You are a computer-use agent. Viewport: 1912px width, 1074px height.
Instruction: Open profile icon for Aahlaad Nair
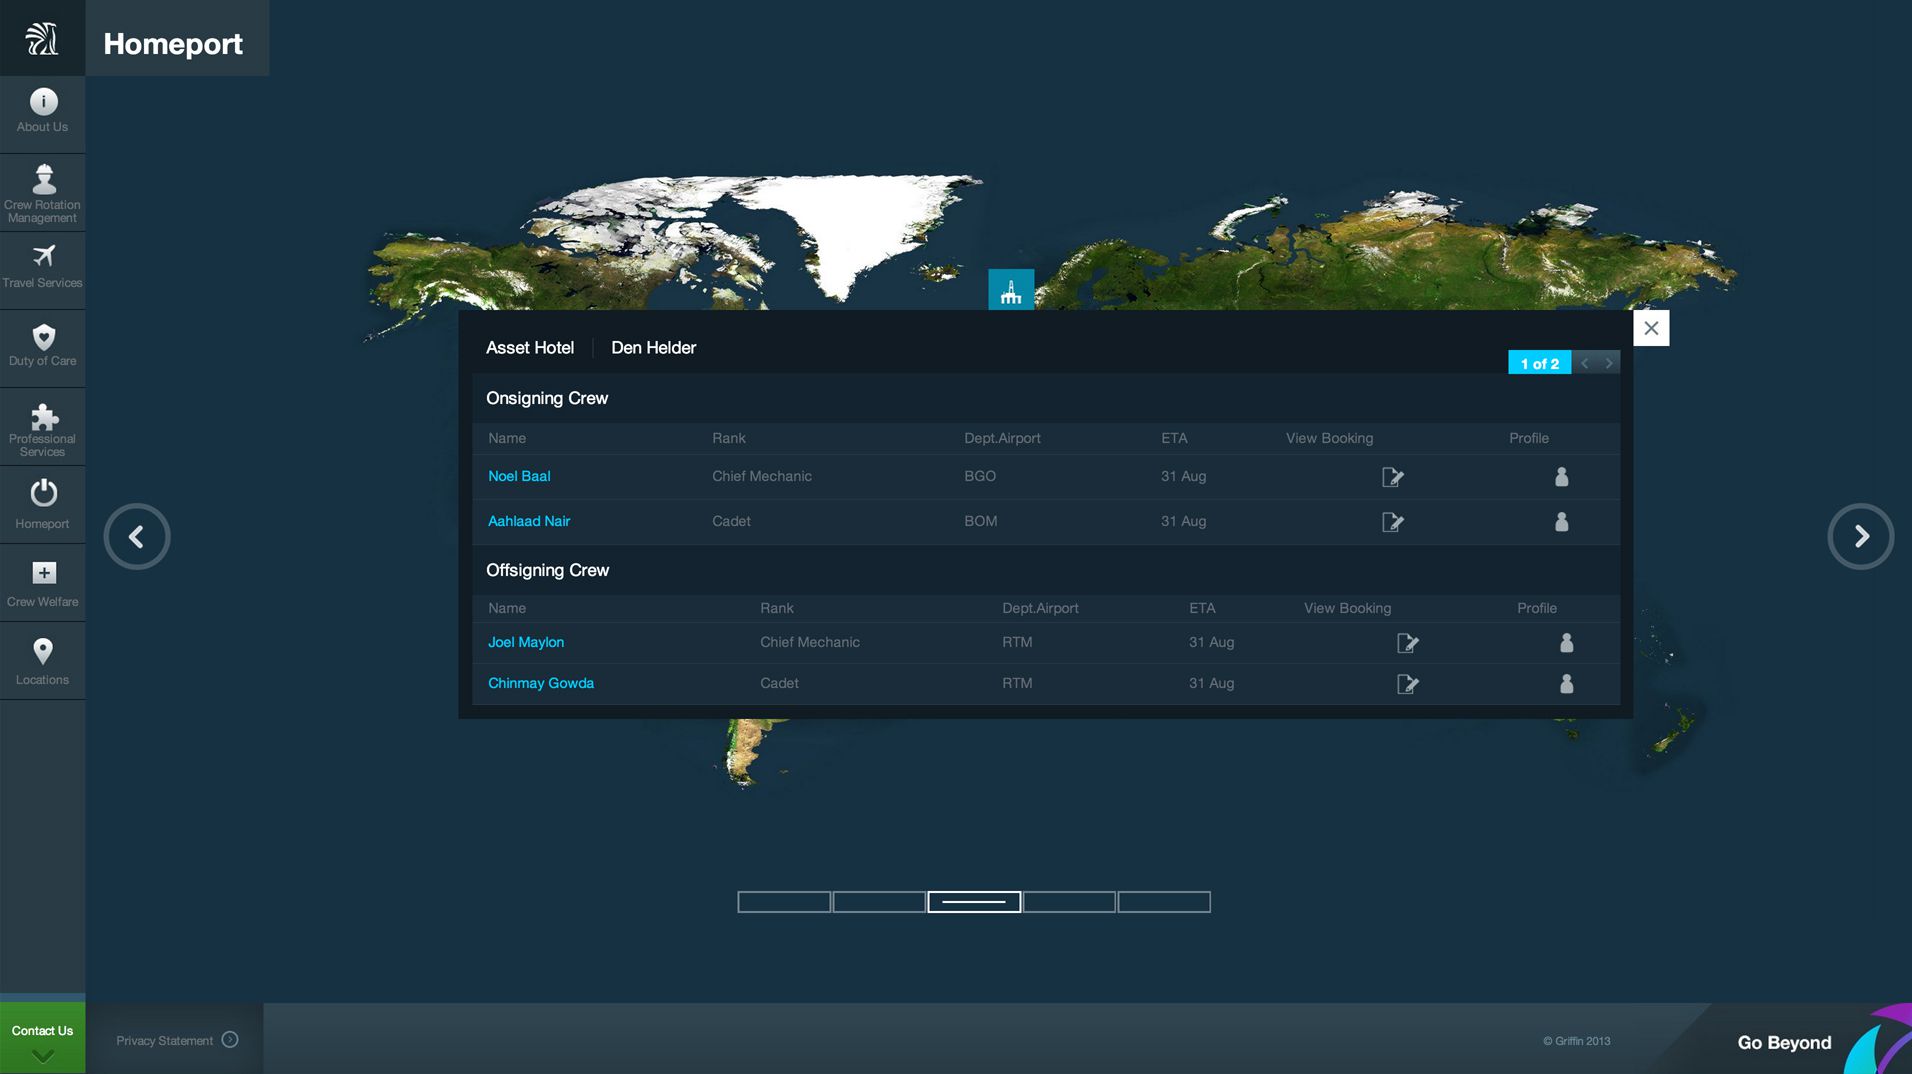pyautogui.click(x=1561, y=522)
